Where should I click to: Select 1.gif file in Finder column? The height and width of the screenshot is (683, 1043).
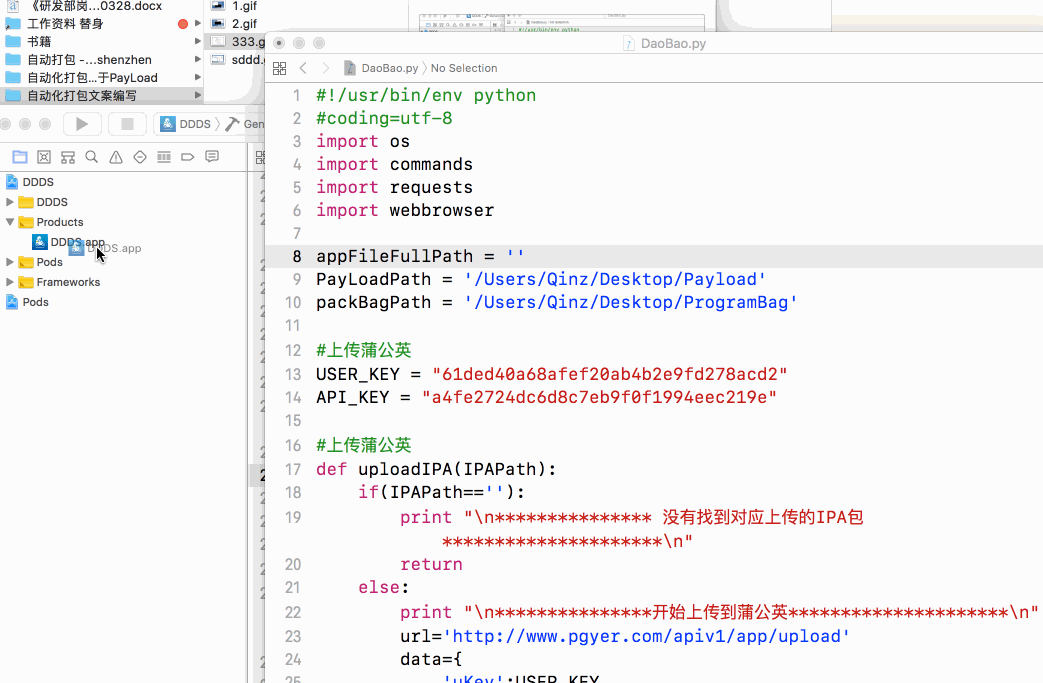pos(234,6)
